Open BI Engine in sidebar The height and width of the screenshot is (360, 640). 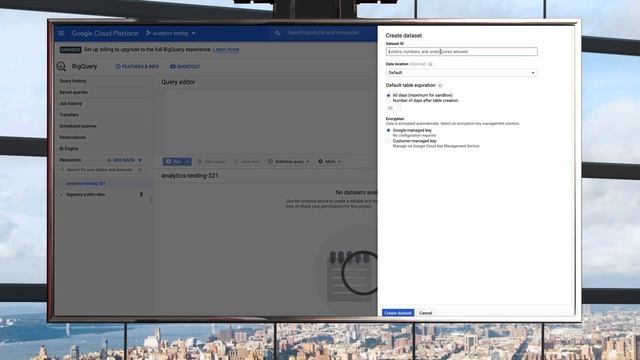[69, 149]
